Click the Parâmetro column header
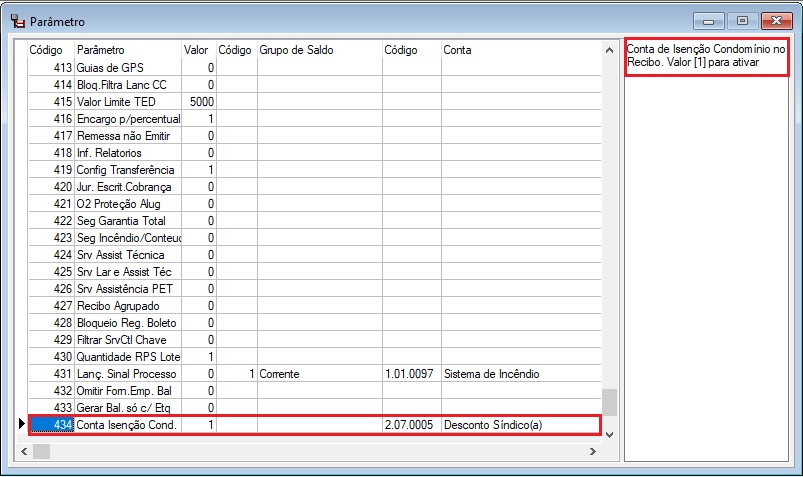The width and height of the screenshot is (803, 477). click(128, 50)
